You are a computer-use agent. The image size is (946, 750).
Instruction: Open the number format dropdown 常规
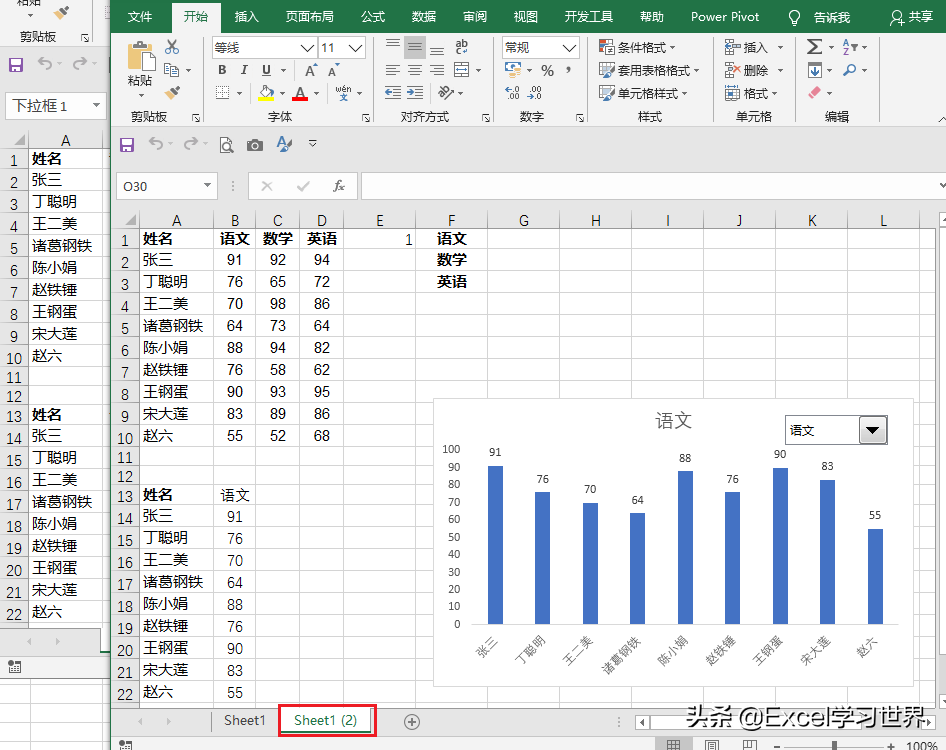570,48
